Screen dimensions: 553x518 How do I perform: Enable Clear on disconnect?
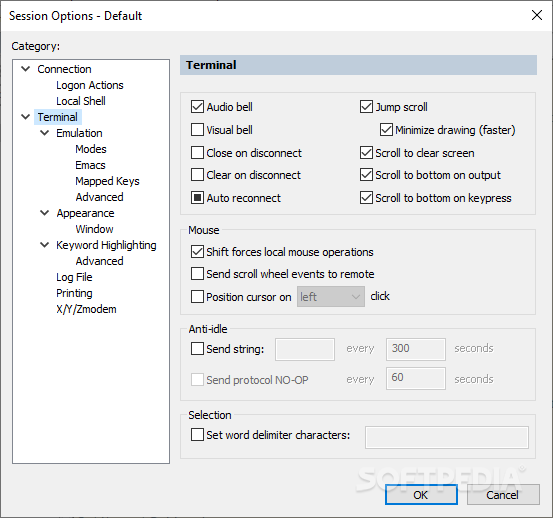pyautogui.click(x=197, y=175)
